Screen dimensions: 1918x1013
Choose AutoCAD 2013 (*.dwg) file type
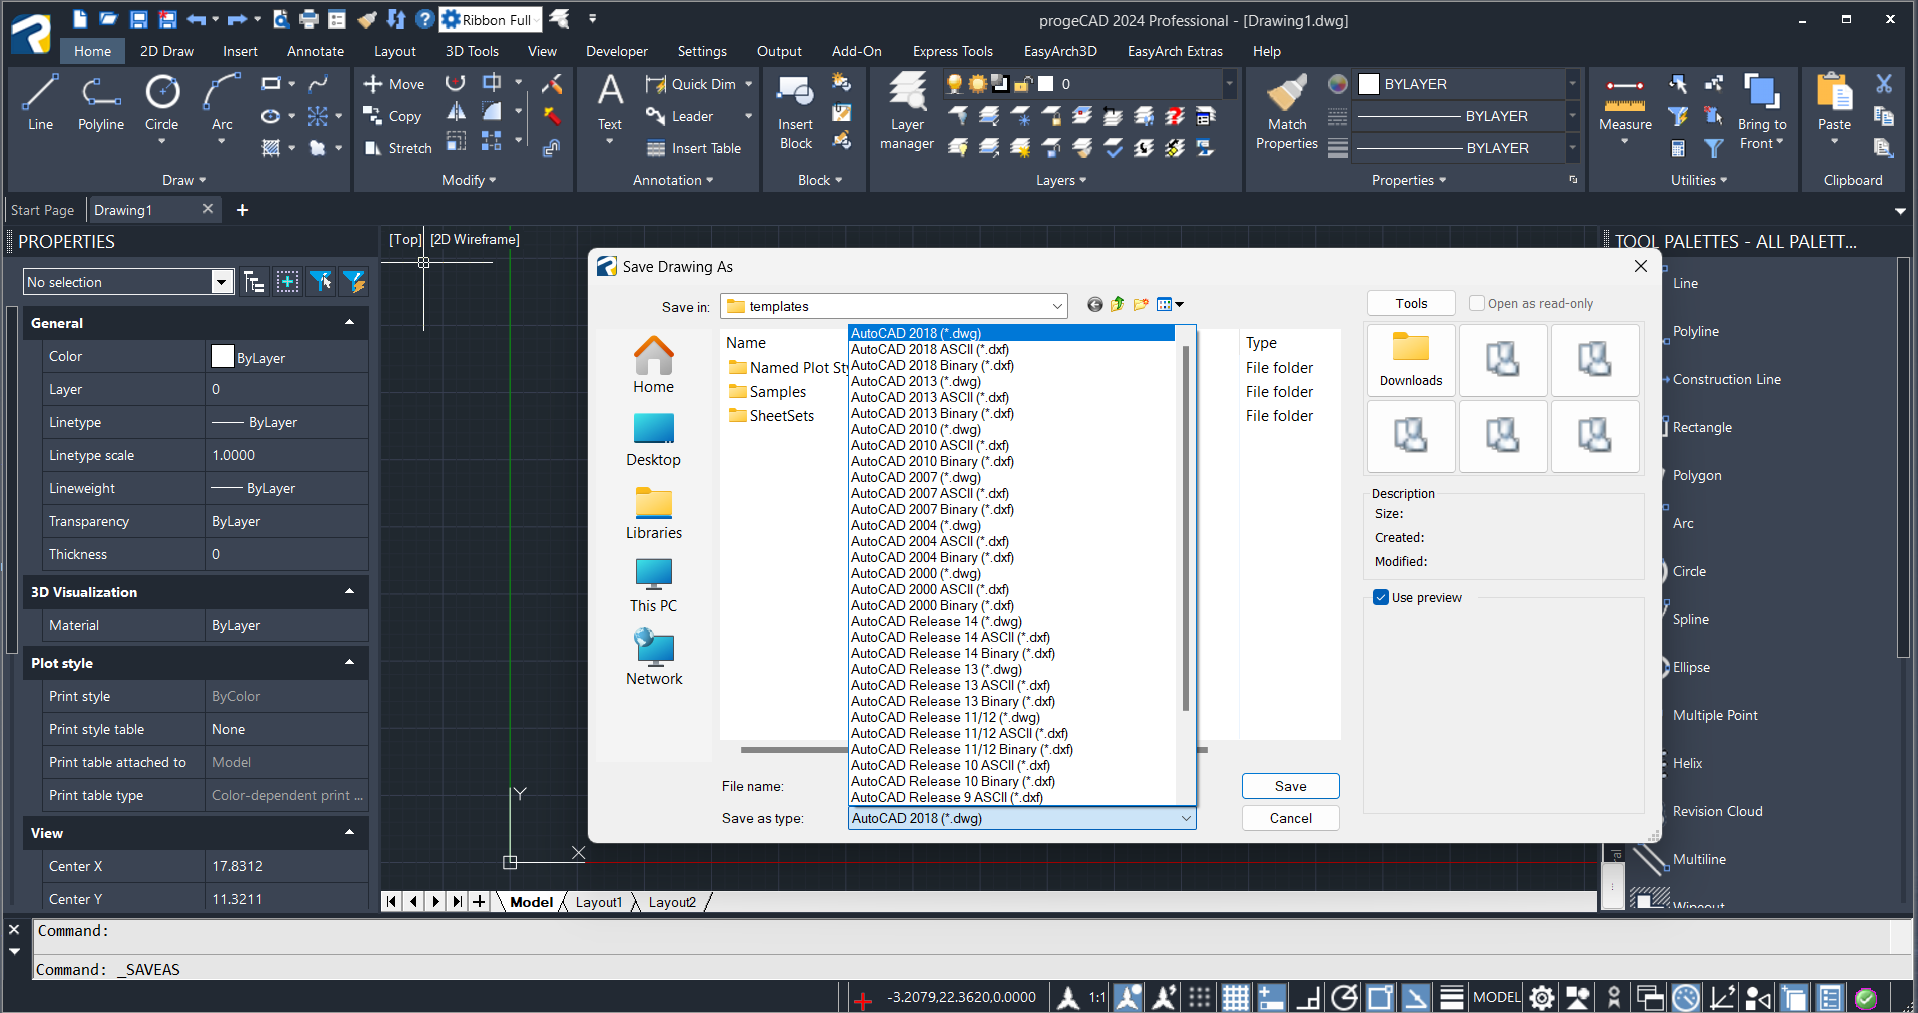916,381
